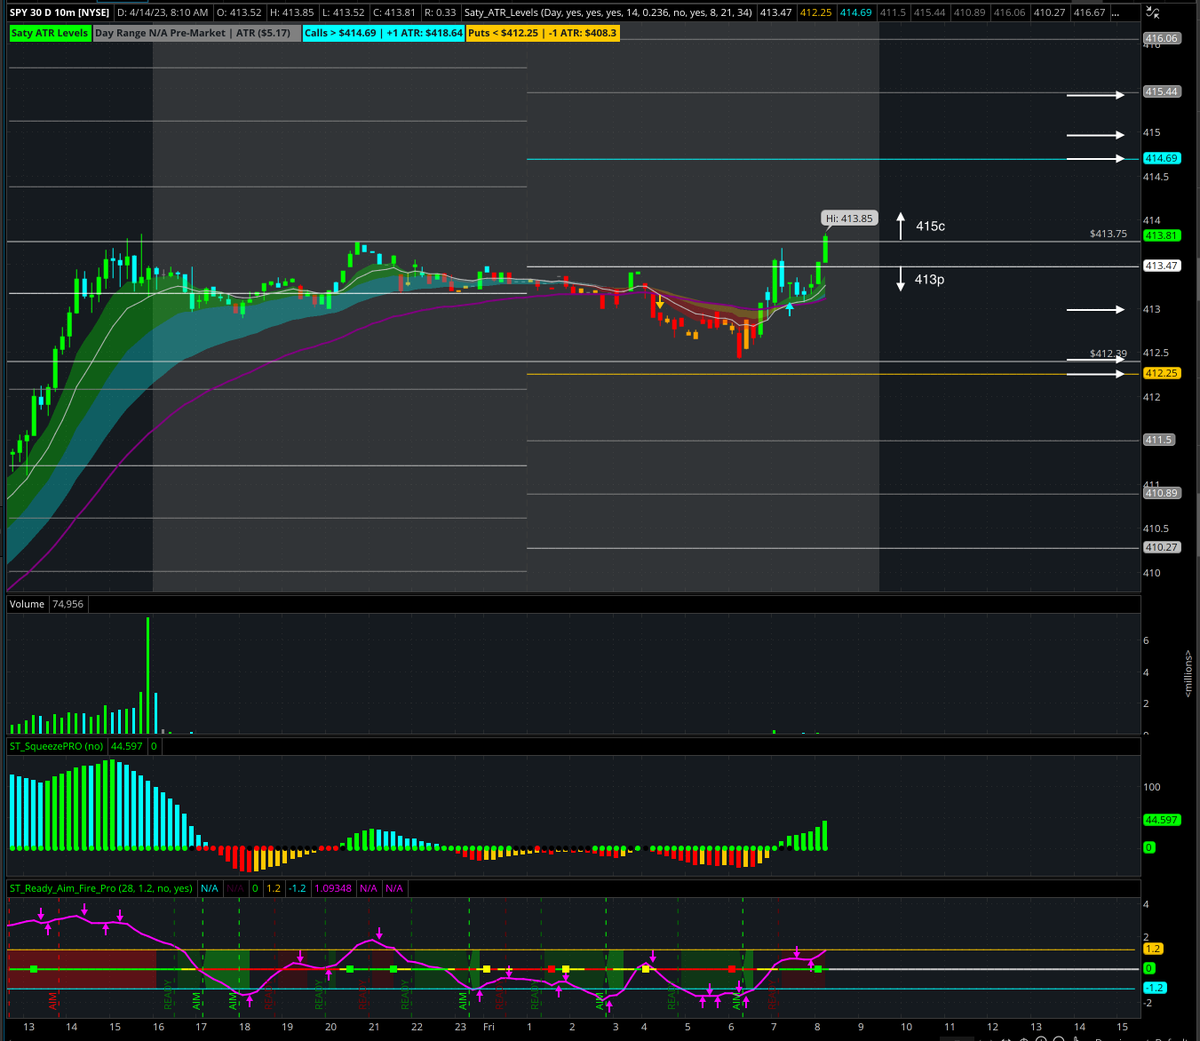Click the C: 413.81 close value
Image resolution: width=1200 pixels, height=1041 pixels.
[394, 13]
